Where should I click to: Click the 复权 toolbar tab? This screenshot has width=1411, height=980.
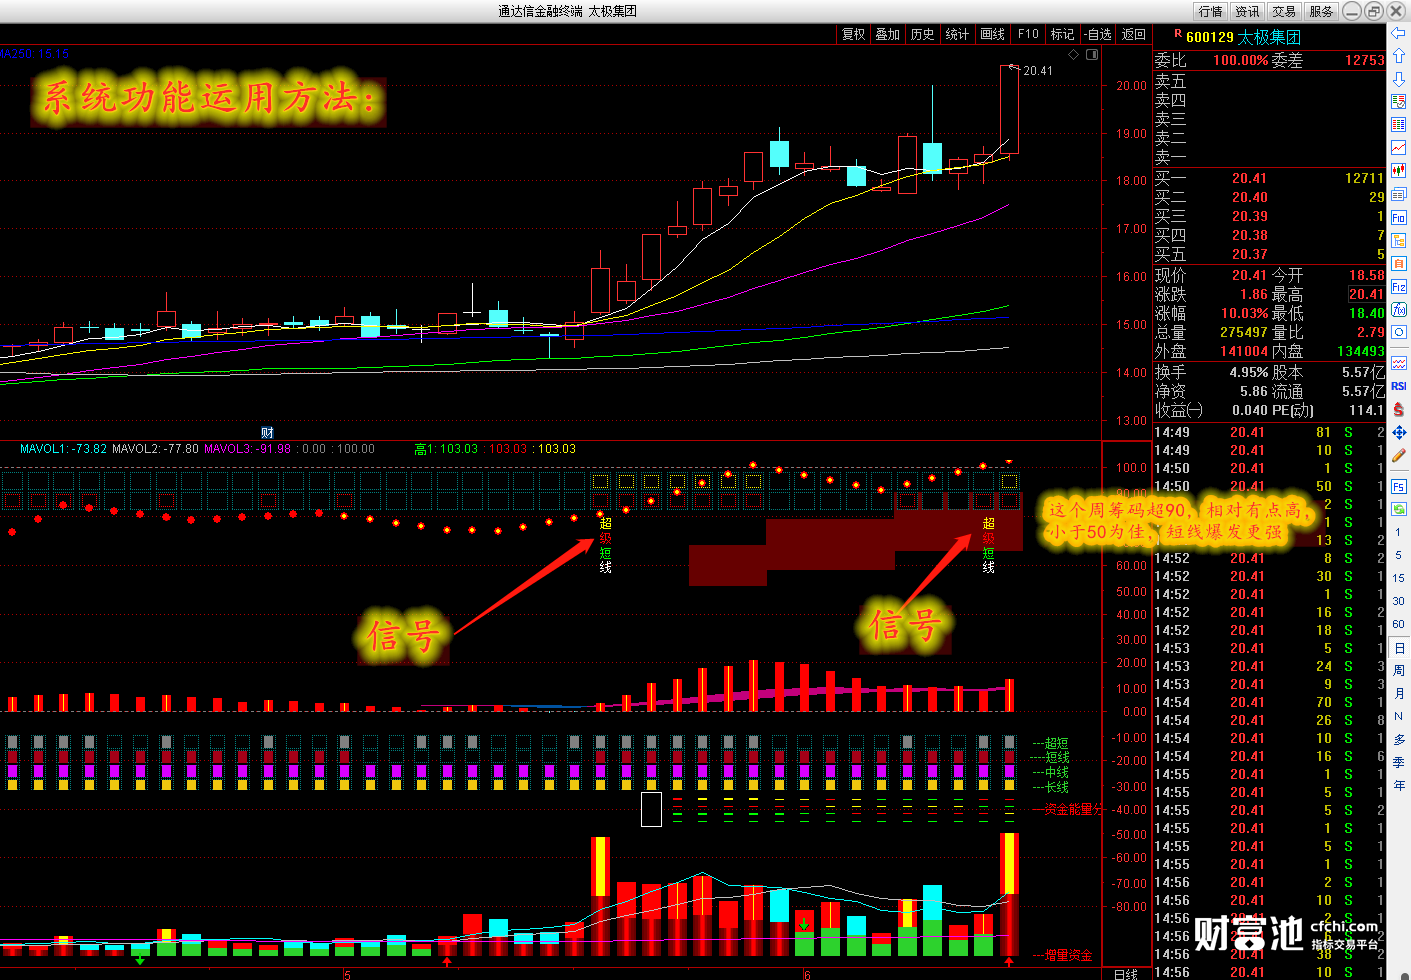tap(853, 34)
